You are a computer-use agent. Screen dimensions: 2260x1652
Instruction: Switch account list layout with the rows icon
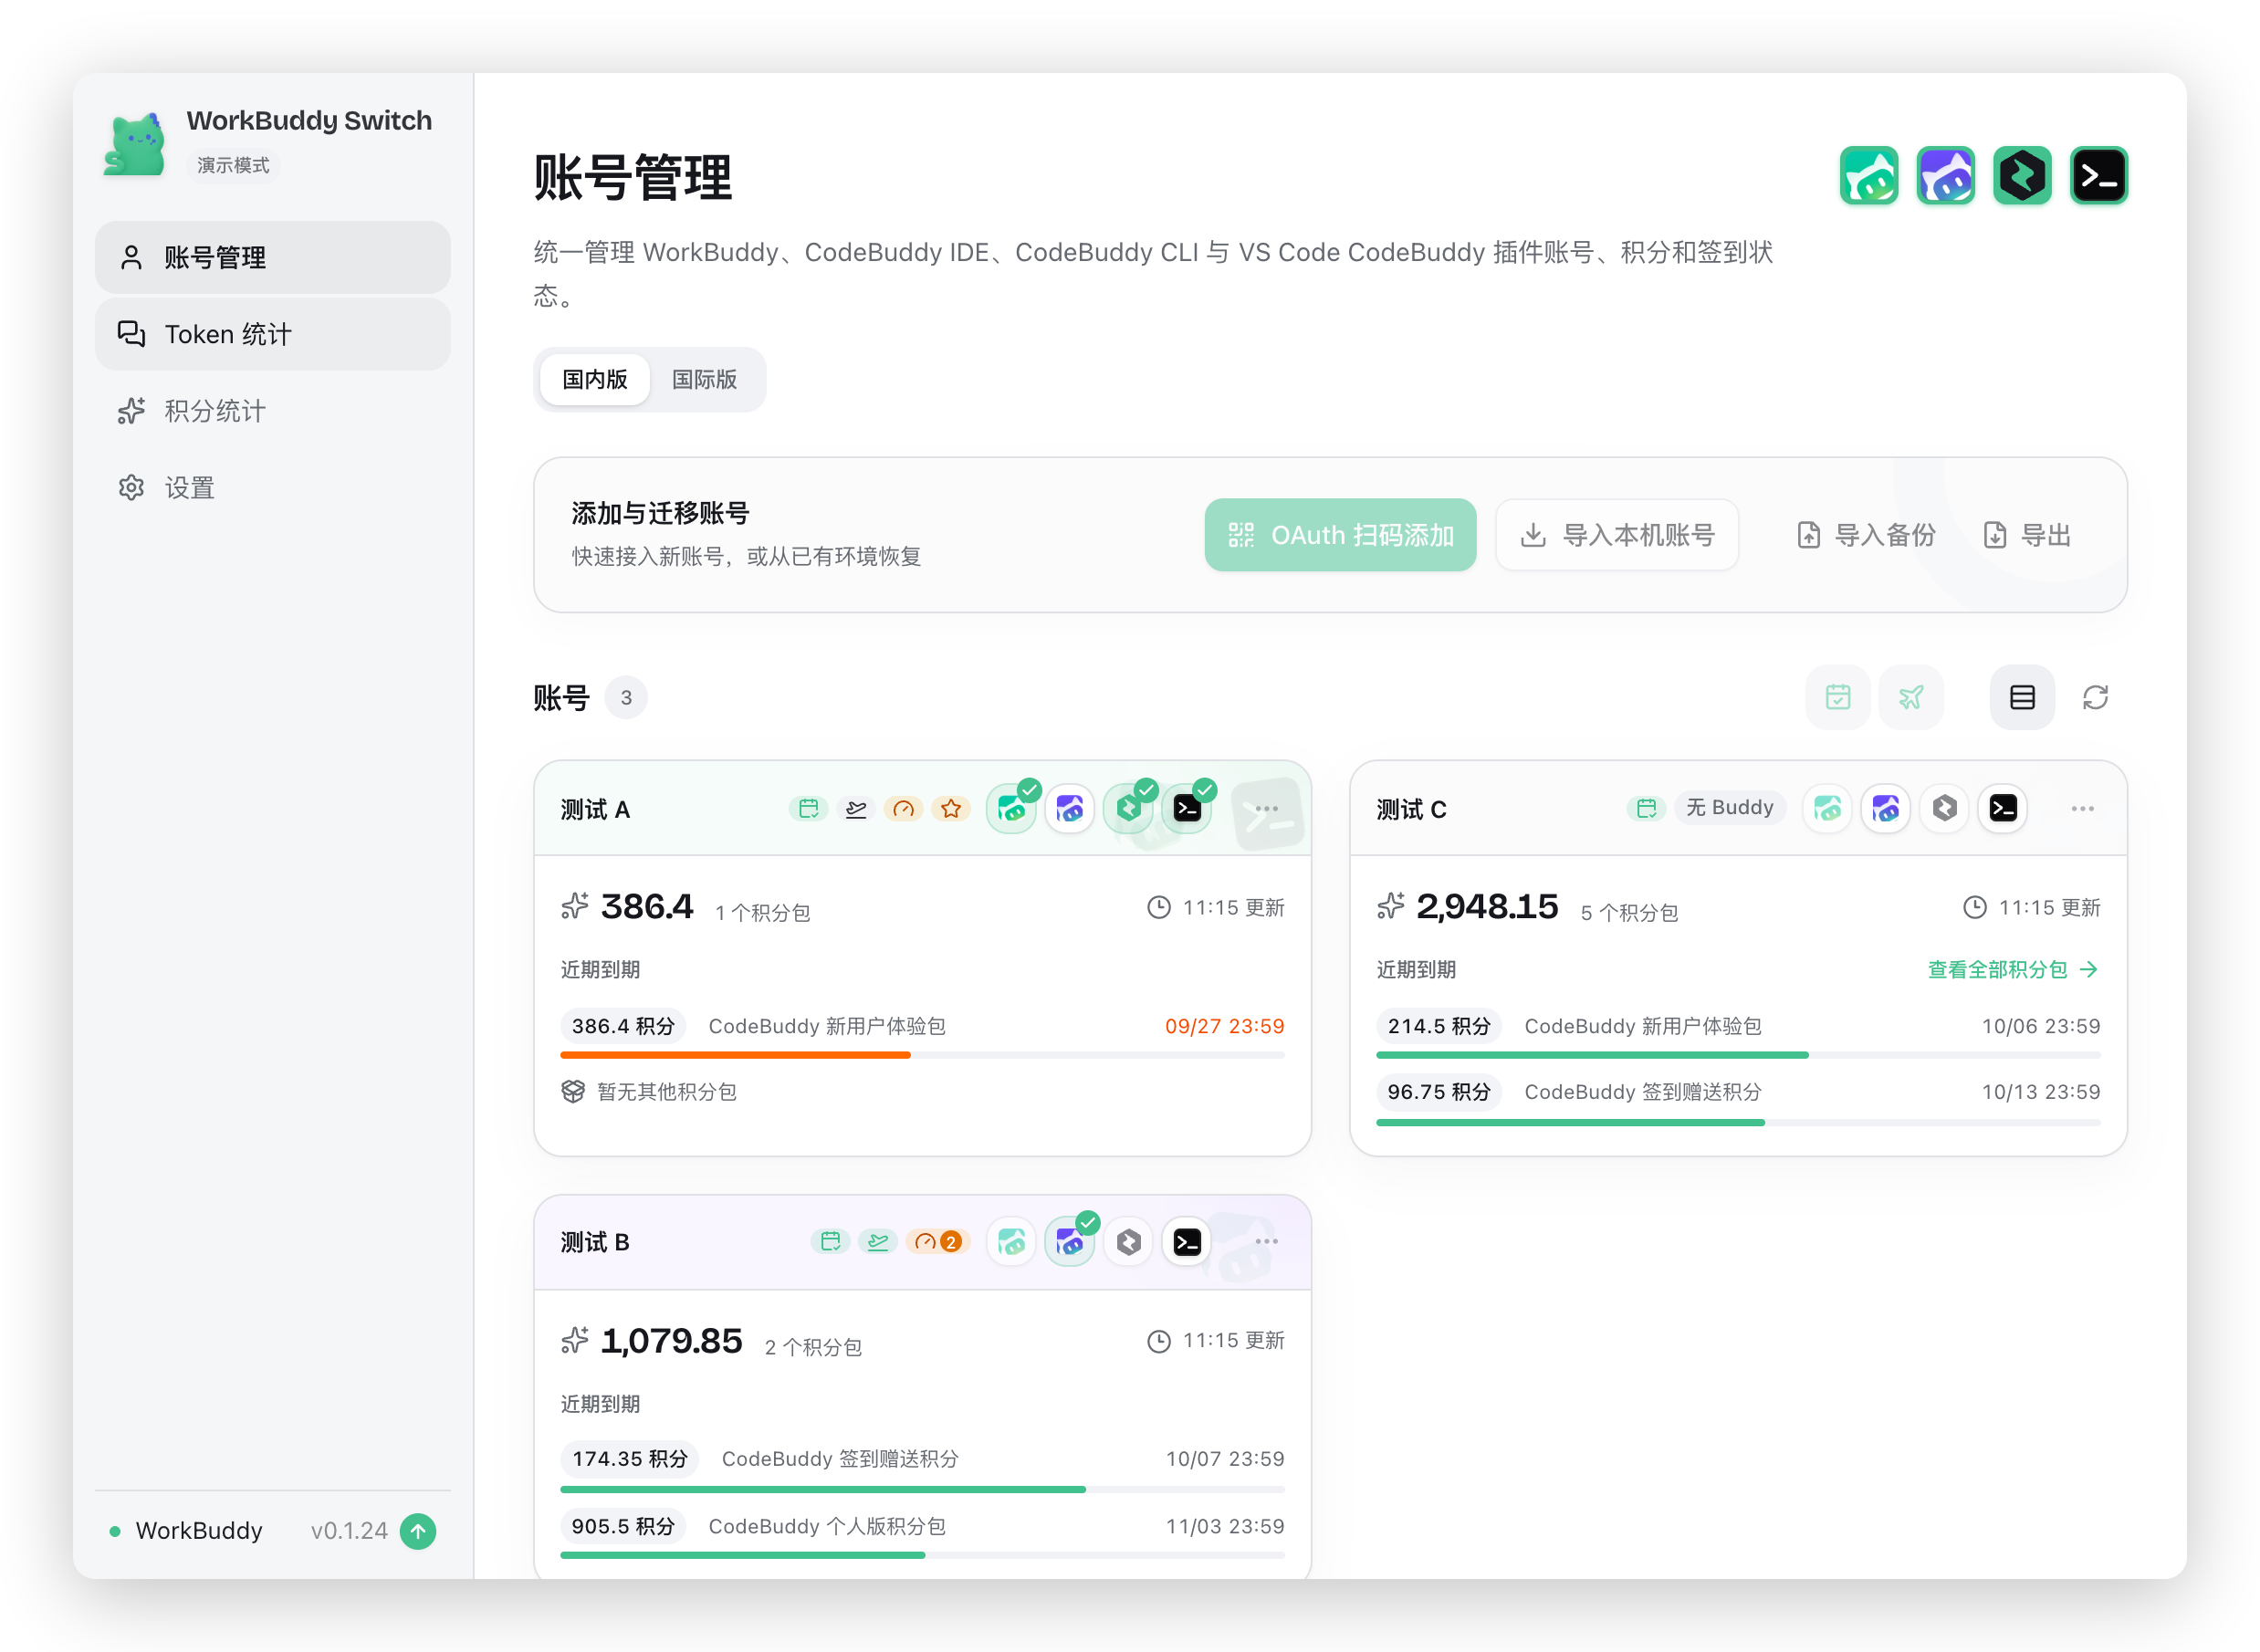pos(2022,697)
